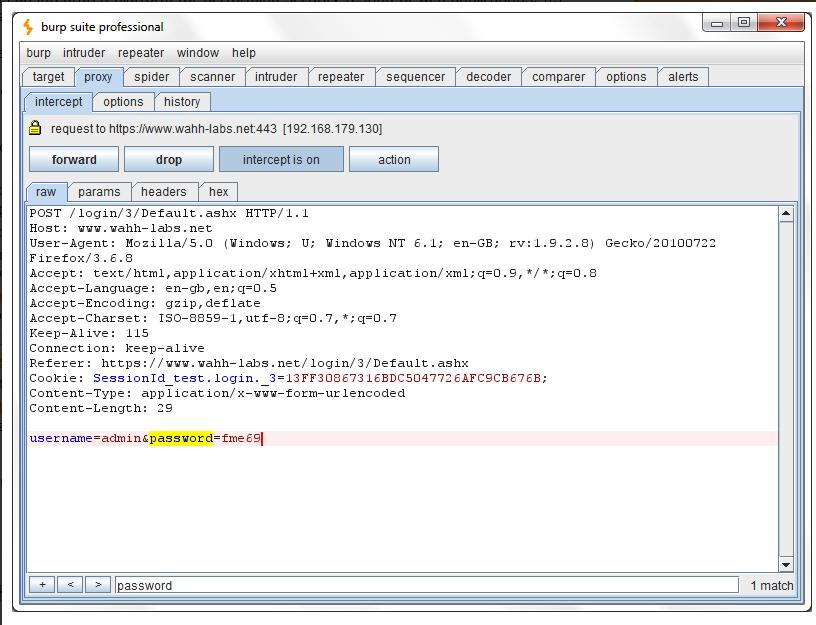The image size is (816, 625).
Task: Click the 'Connection: keep-alive' header line
Action: pyautogui.click(x=117, y=348)
